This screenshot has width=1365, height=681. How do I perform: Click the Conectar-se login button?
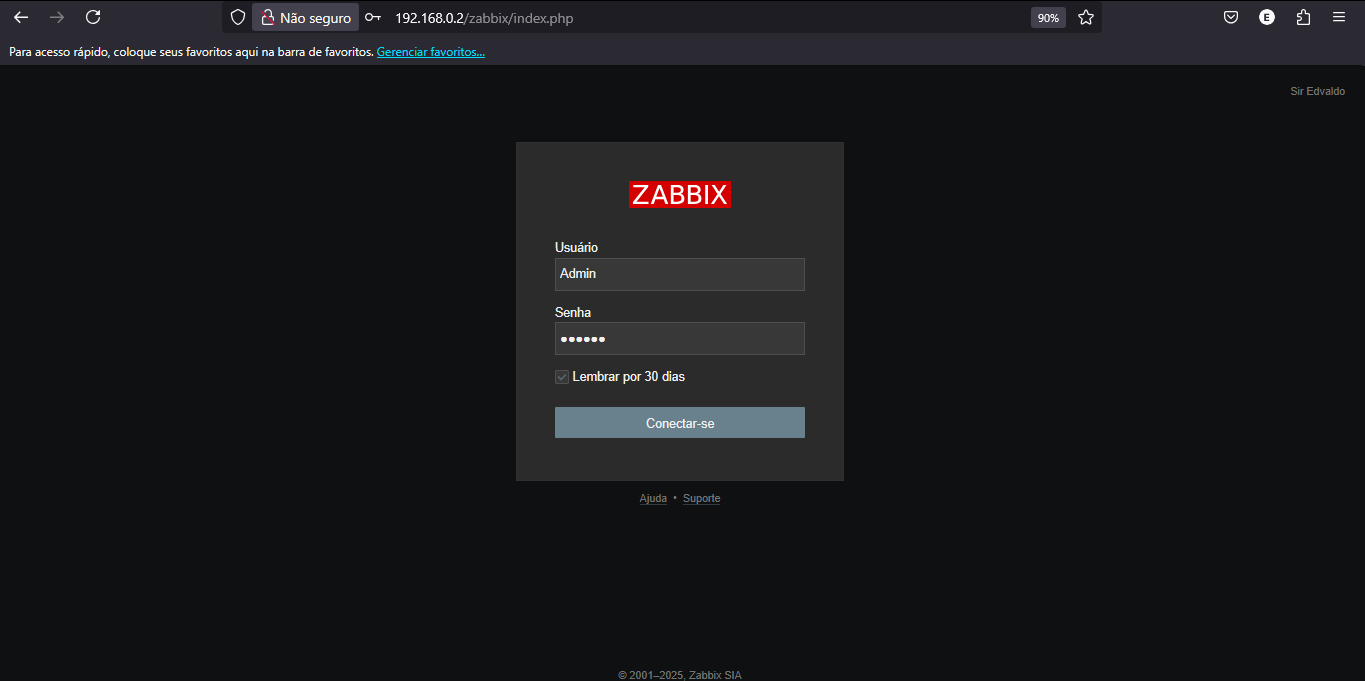point(679,422)
